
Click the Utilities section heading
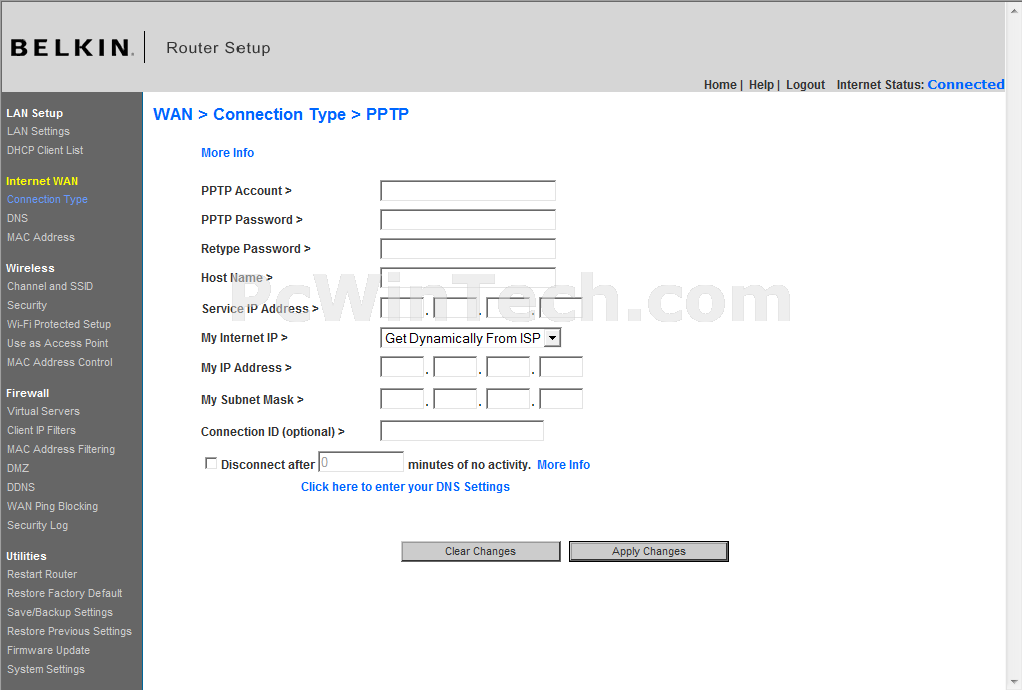pyautogui.click(x=26, y=556)
